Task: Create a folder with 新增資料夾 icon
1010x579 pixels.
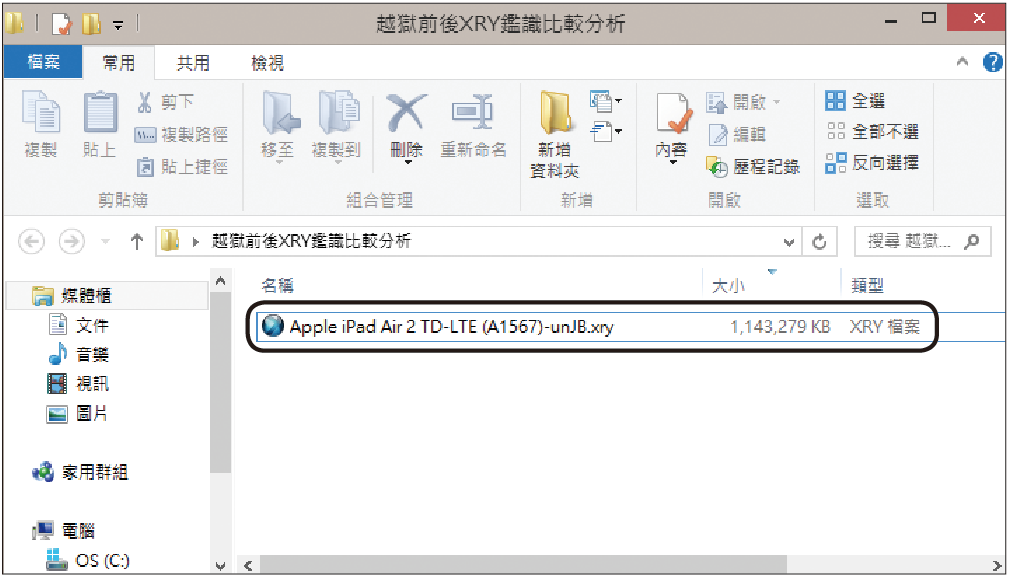Action: tap(555, 113)
